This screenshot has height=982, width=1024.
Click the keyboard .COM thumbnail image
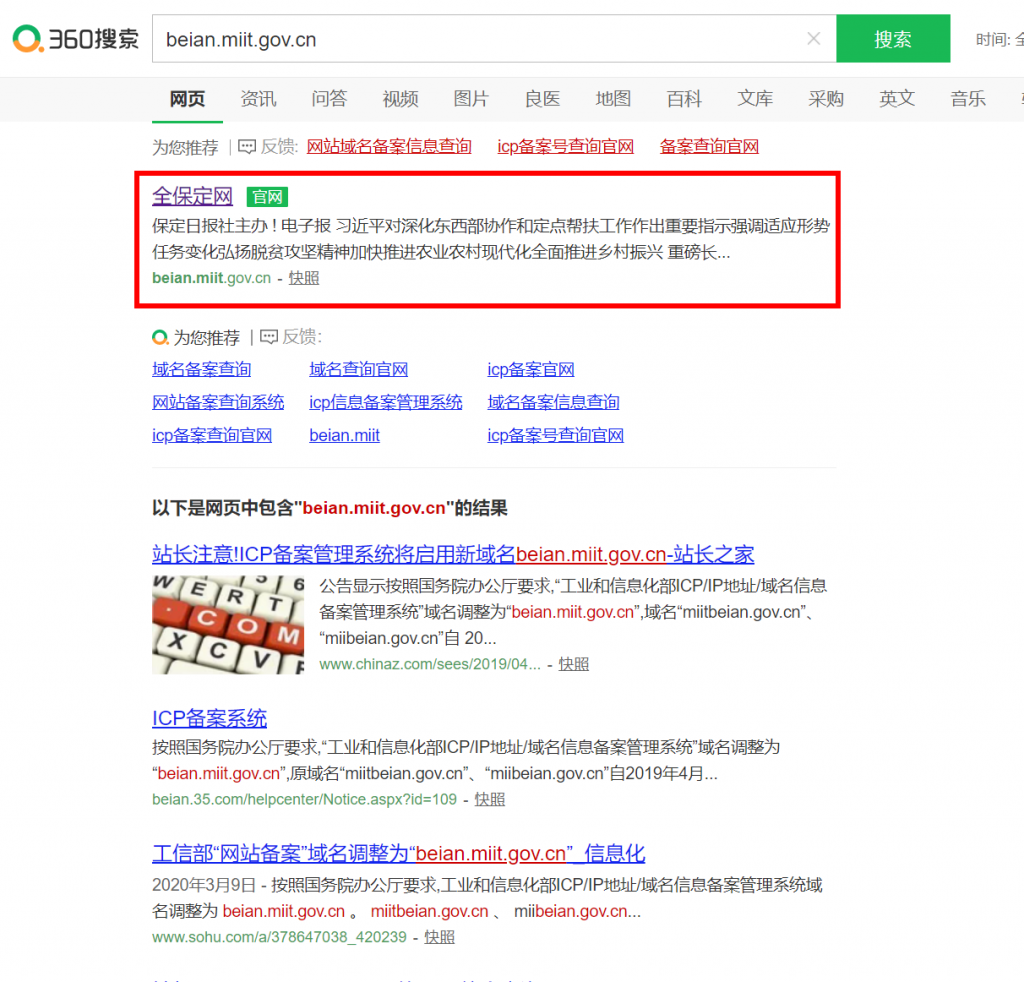pos(228,624)
